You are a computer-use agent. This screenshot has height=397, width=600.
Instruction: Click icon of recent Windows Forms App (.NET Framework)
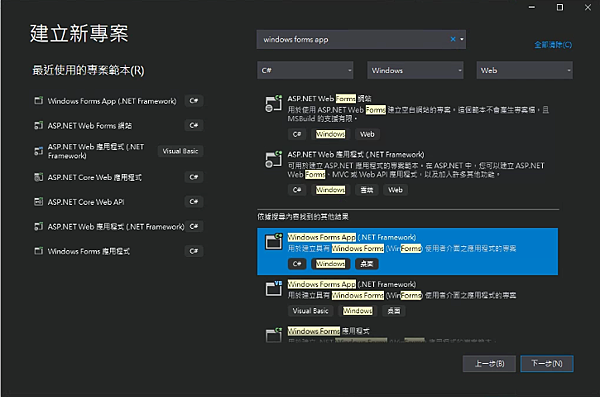(x=39, y=101)
